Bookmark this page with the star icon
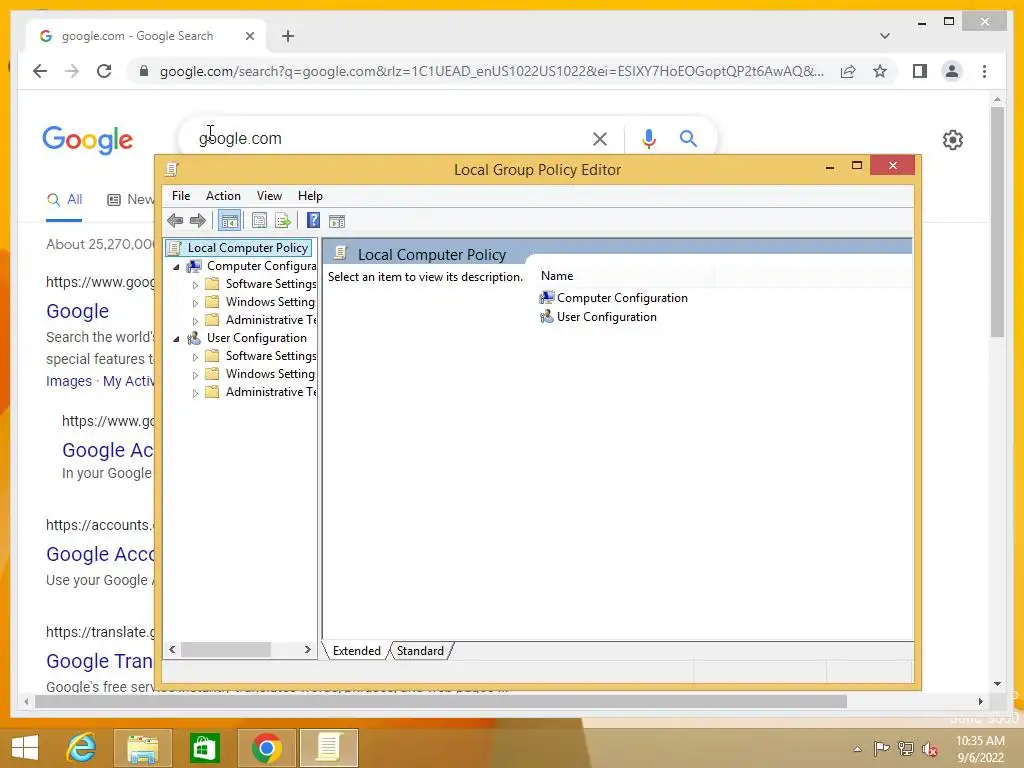1024x768 pixels. [x=880, y=71]
